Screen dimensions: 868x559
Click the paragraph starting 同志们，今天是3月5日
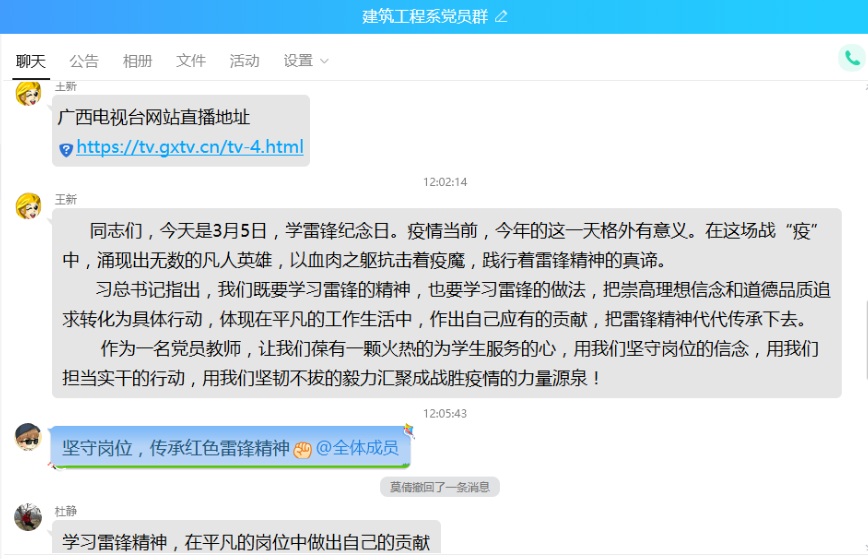pos(441,245)
